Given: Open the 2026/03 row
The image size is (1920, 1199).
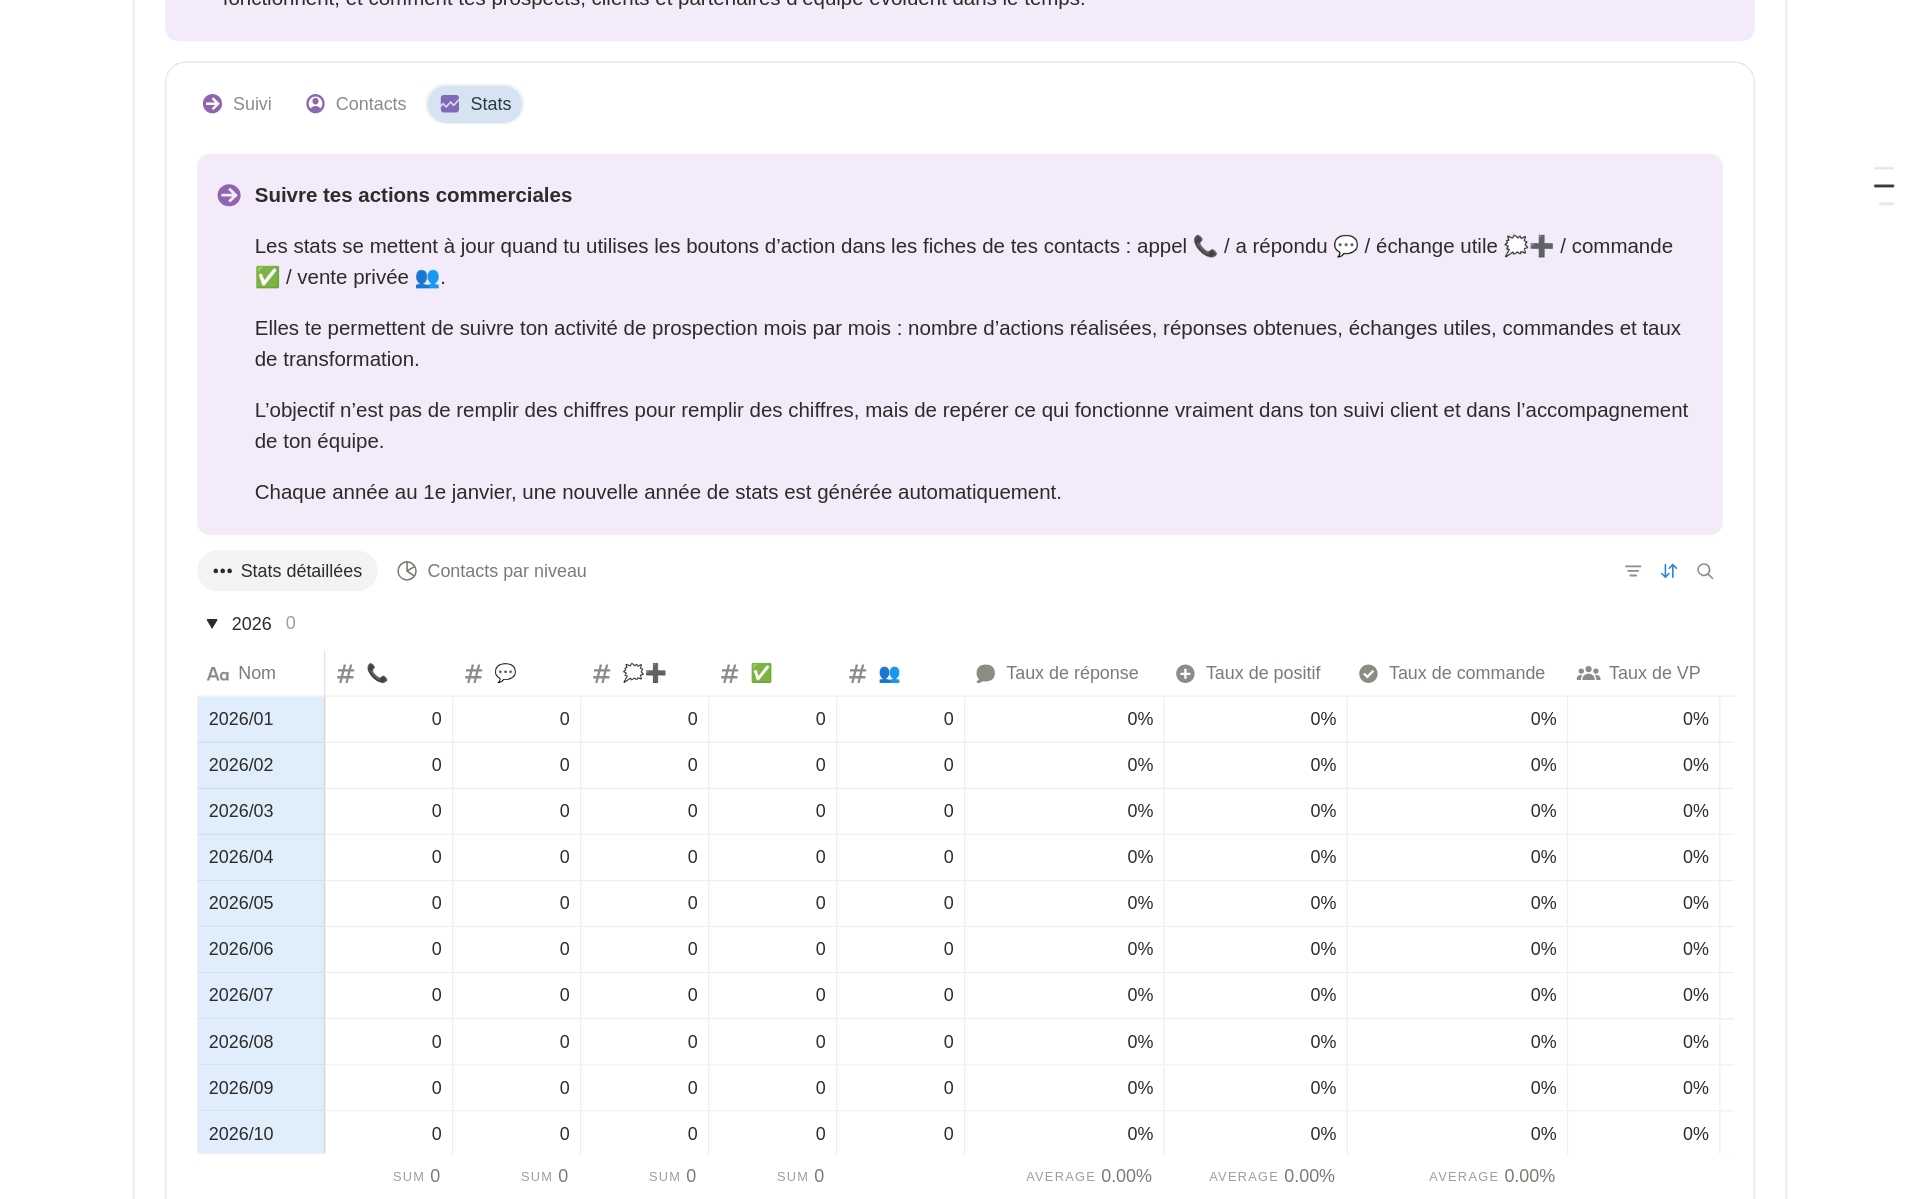Looking at the screenshot, I should point(261,811).
